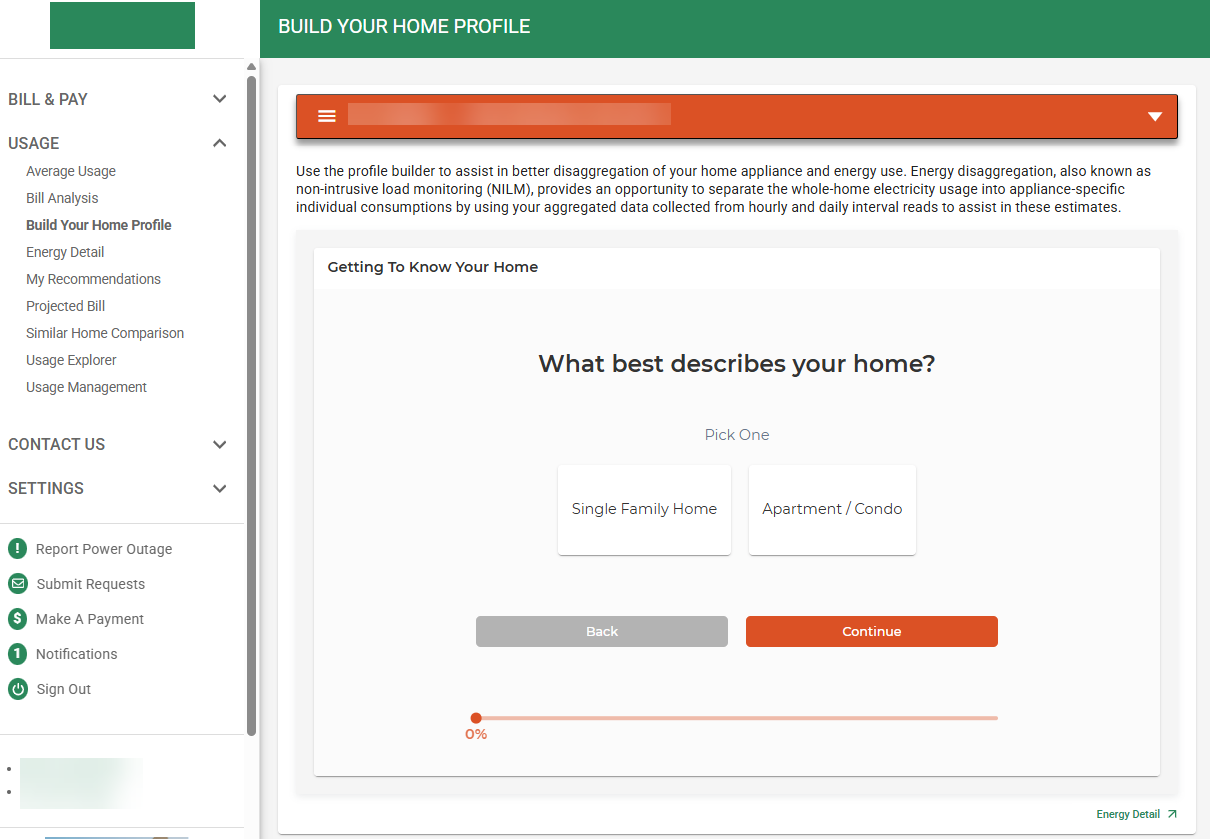Click the Notifications badge icon
The height and width of the screenshot is (839, 1210).
(17, 654)
